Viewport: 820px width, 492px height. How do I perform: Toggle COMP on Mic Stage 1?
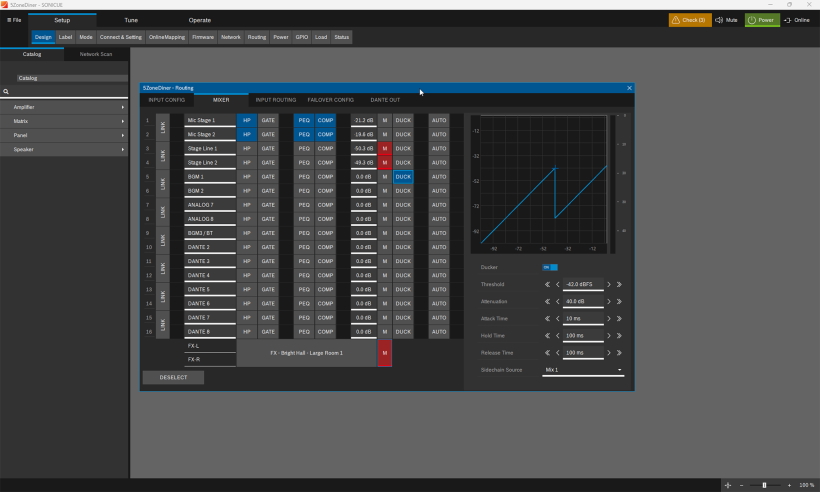click(x=325, y=120)
